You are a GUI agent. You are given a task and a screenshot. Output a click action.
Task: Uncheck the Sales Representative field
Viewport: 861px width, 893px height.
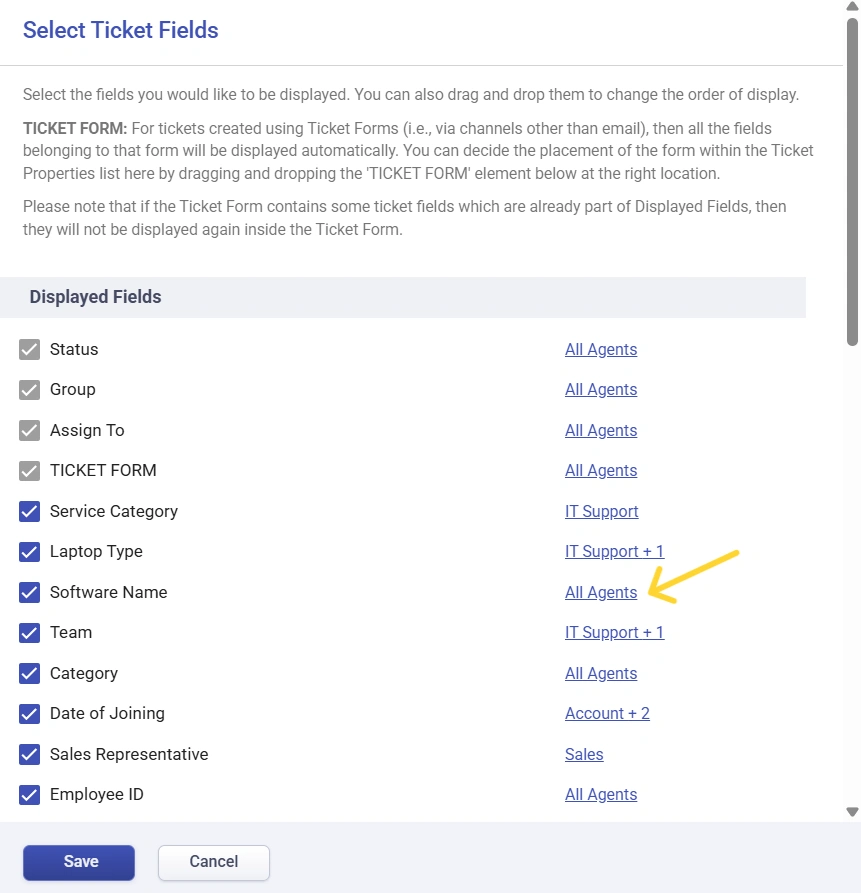coord(29,755)
